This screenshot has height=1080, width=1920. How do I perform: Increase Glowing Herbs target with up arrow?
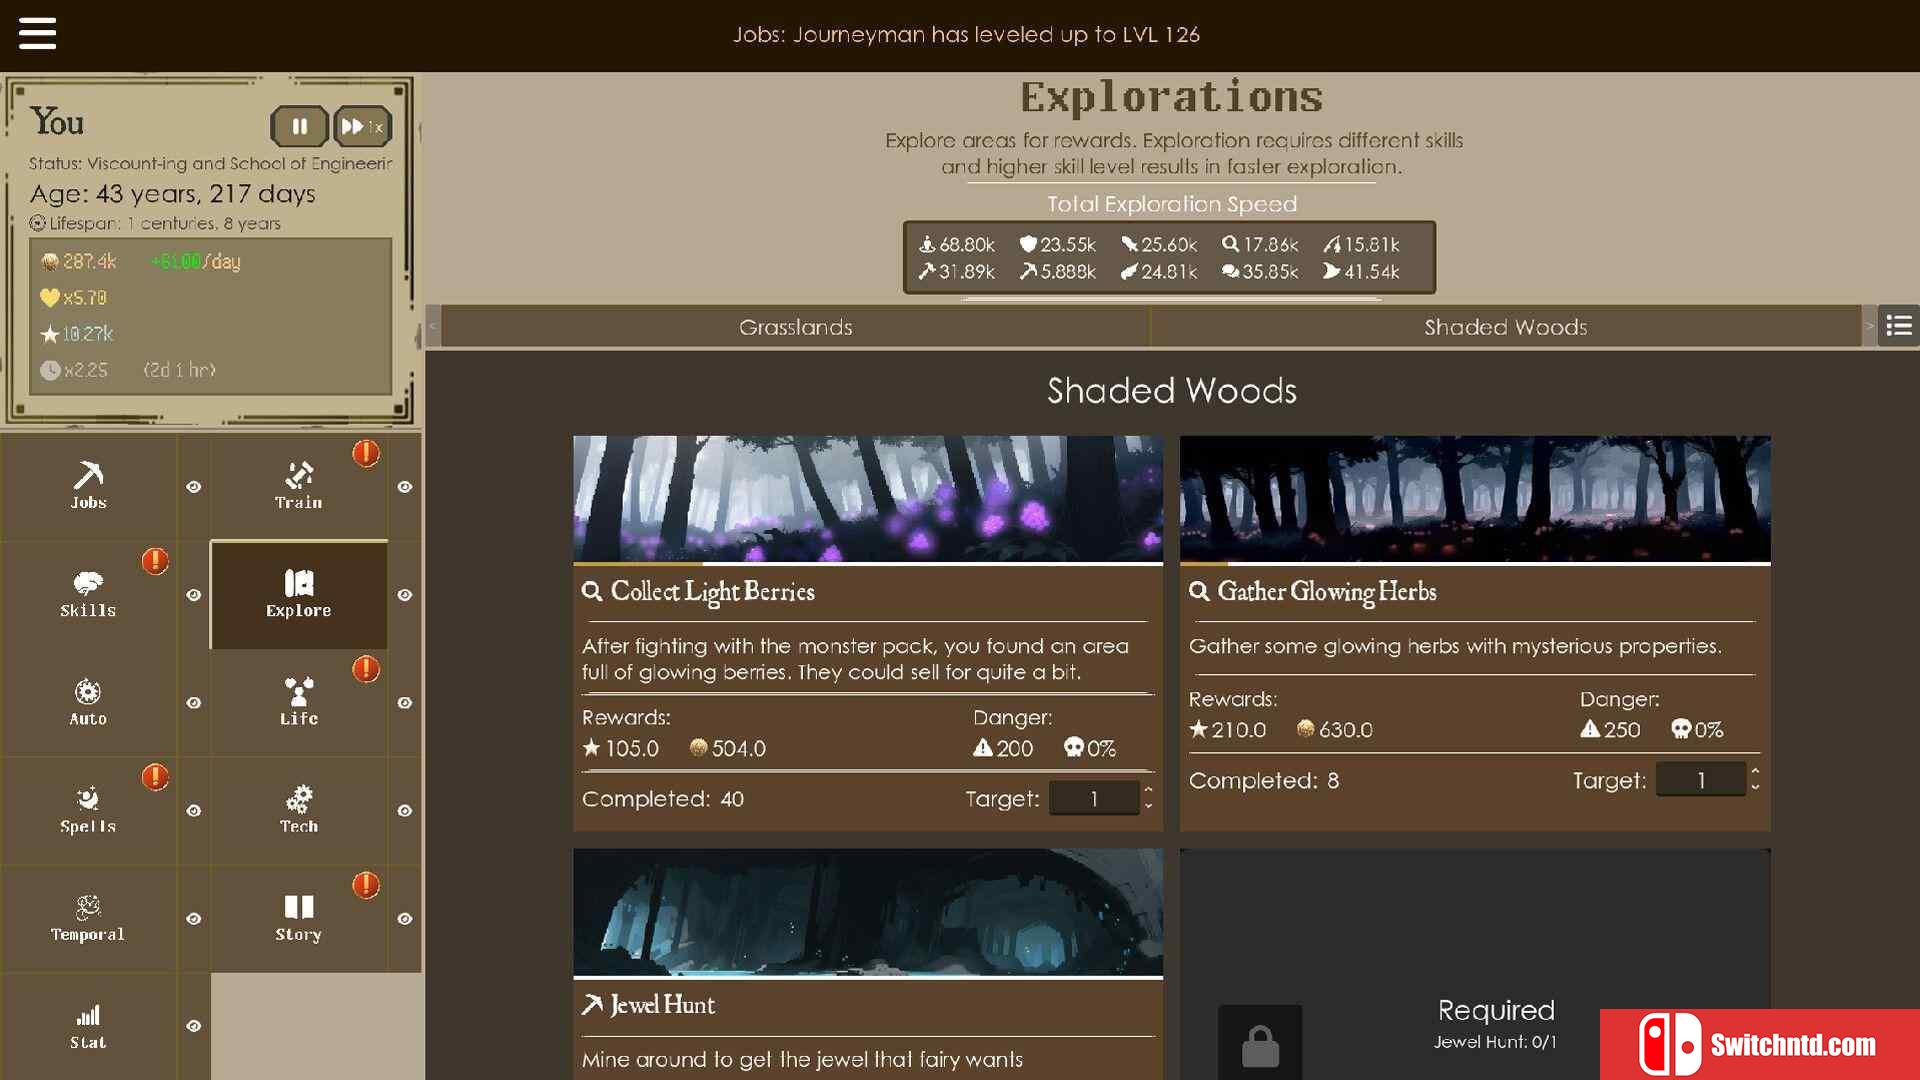(x=1756, y=772)
